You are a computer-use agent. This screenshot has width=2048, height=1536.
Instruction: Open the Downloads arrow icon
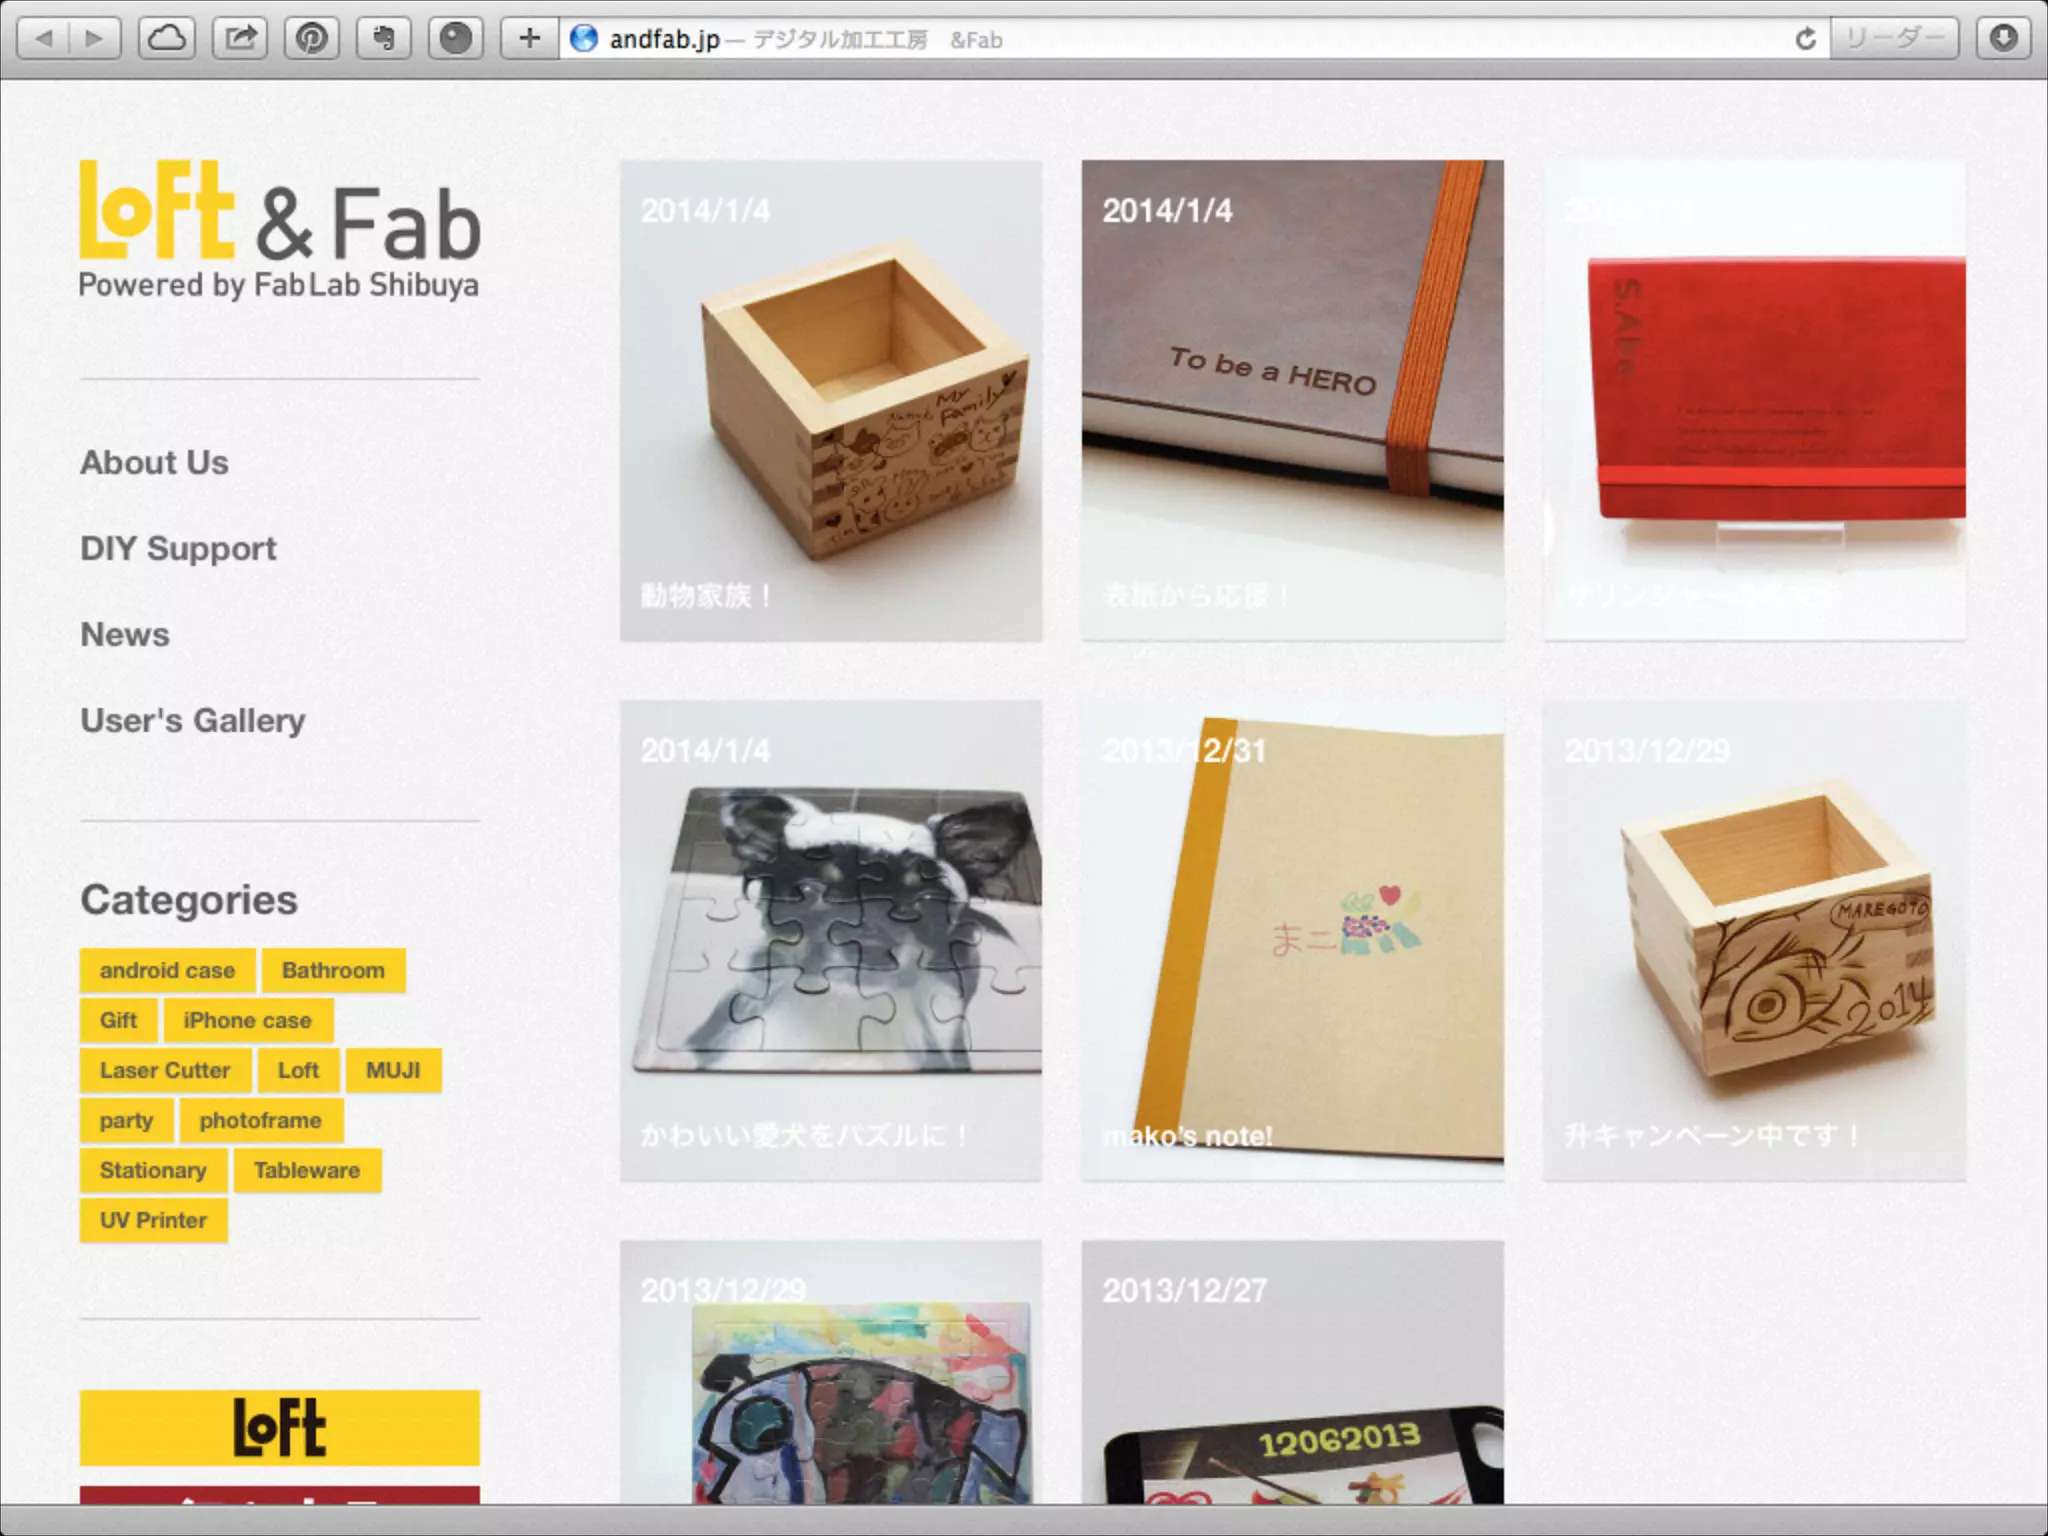[2002, 39]
